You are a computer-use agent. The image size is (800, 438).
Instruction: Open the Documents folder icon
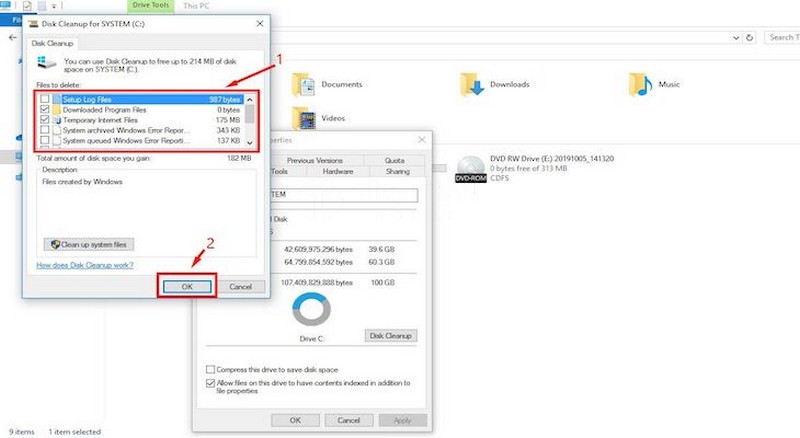303,85
